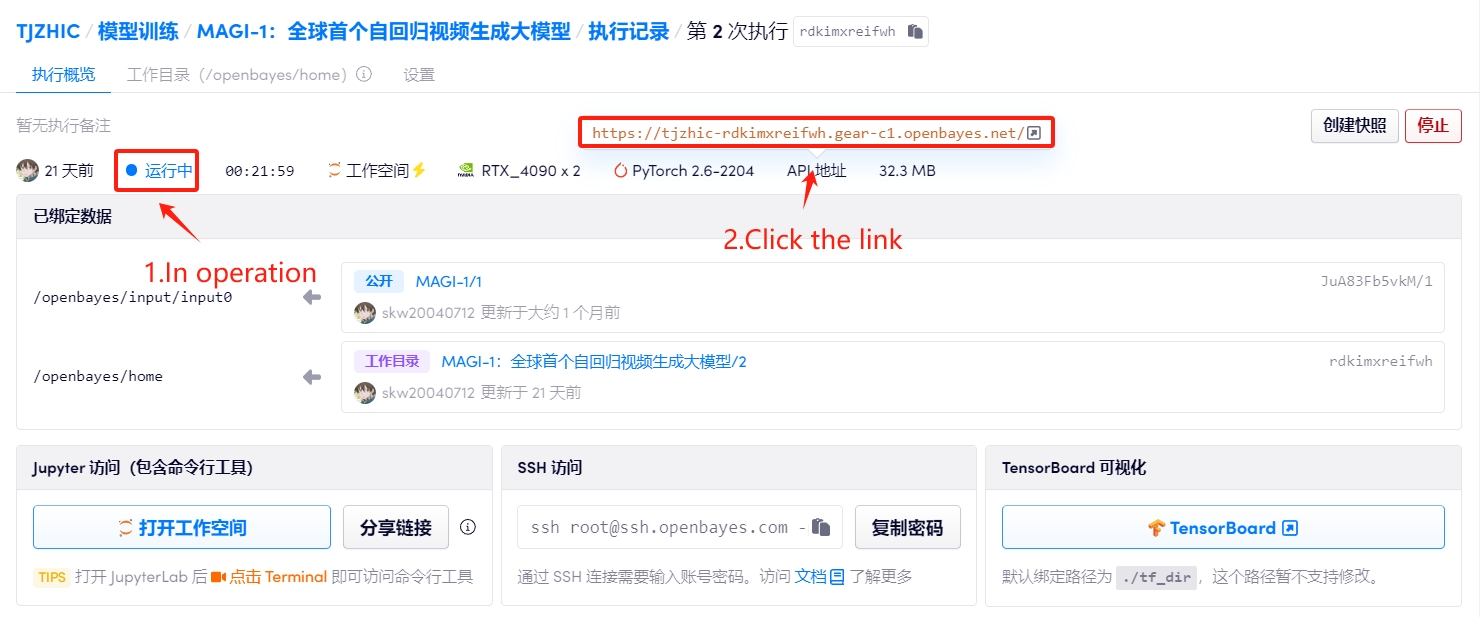Image resolution: width=1480 pixels, height=617 pixels.
Task: Click the arrow icon beside /openbayes/input/input0
Action: pyautogui.click(x=312, y=297)
